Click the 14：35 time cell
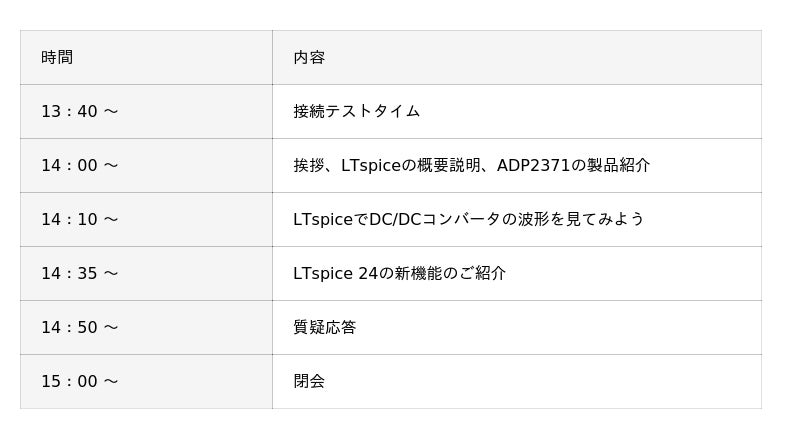Viewport: 800px width, 439px height. 79,273
